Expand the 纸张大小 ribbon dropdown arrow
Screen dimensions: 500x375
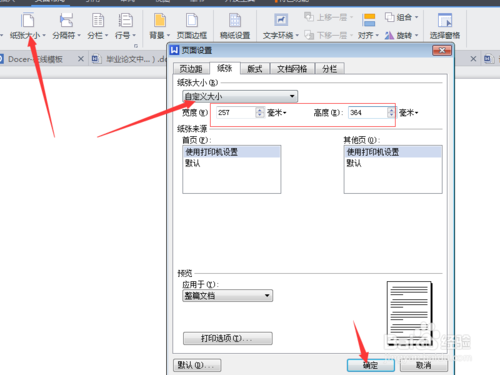44,35
